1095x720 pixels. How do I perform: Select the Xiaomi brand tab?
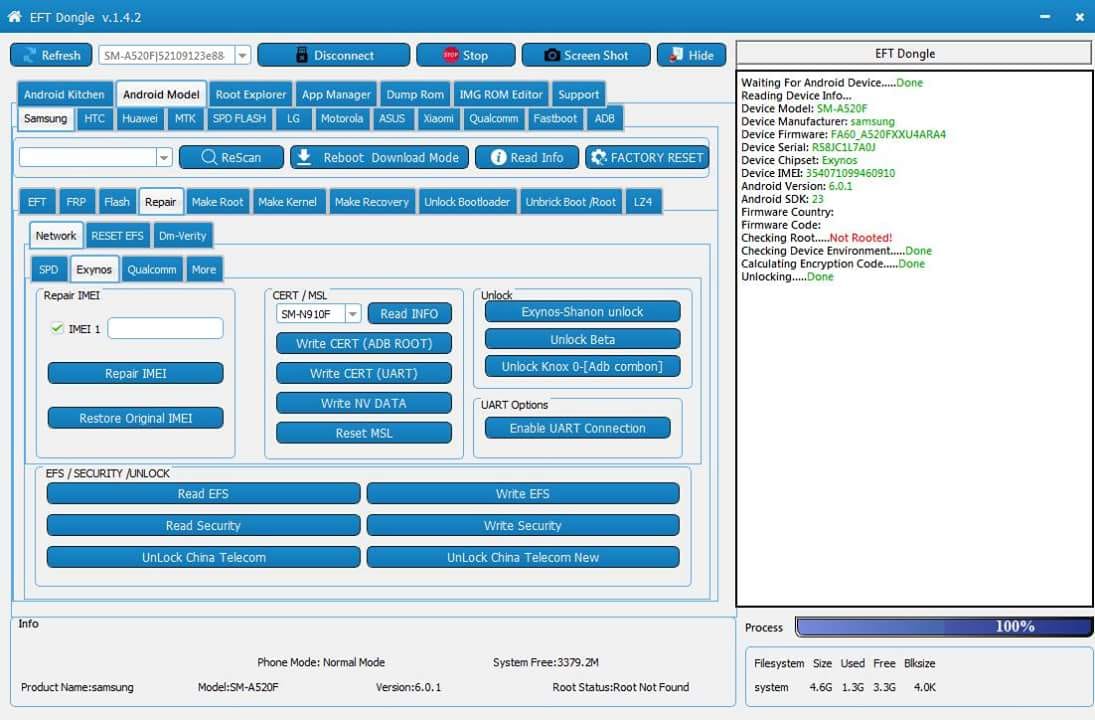pos(438,118)
